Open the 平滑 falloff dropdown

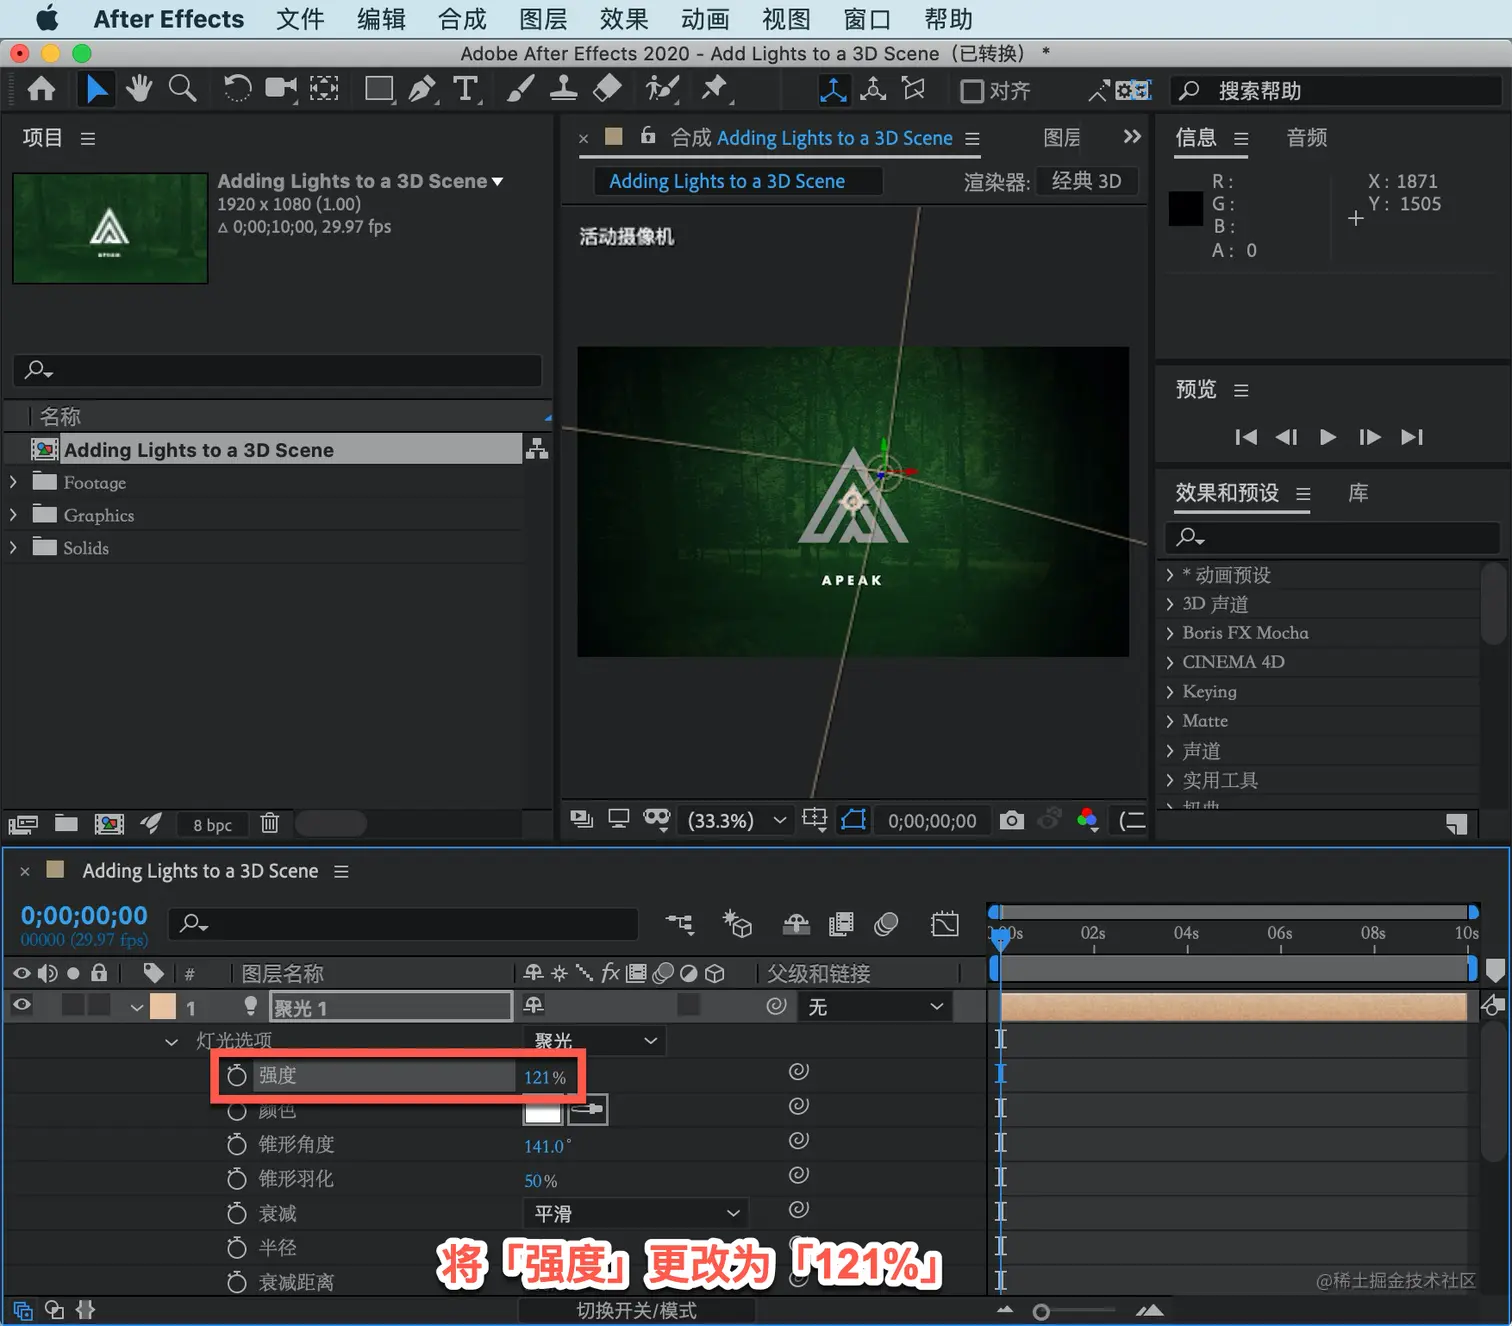[x=635, y=1214]
